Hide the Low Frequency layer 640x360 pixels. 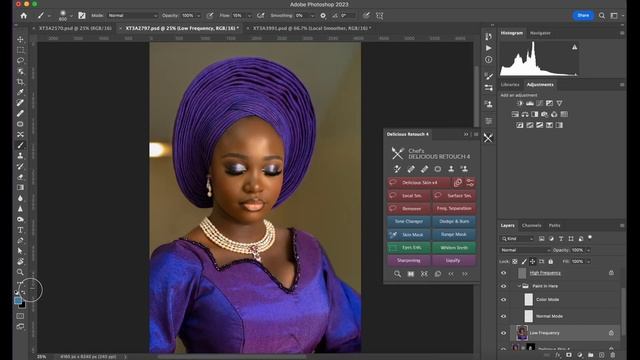503,333
